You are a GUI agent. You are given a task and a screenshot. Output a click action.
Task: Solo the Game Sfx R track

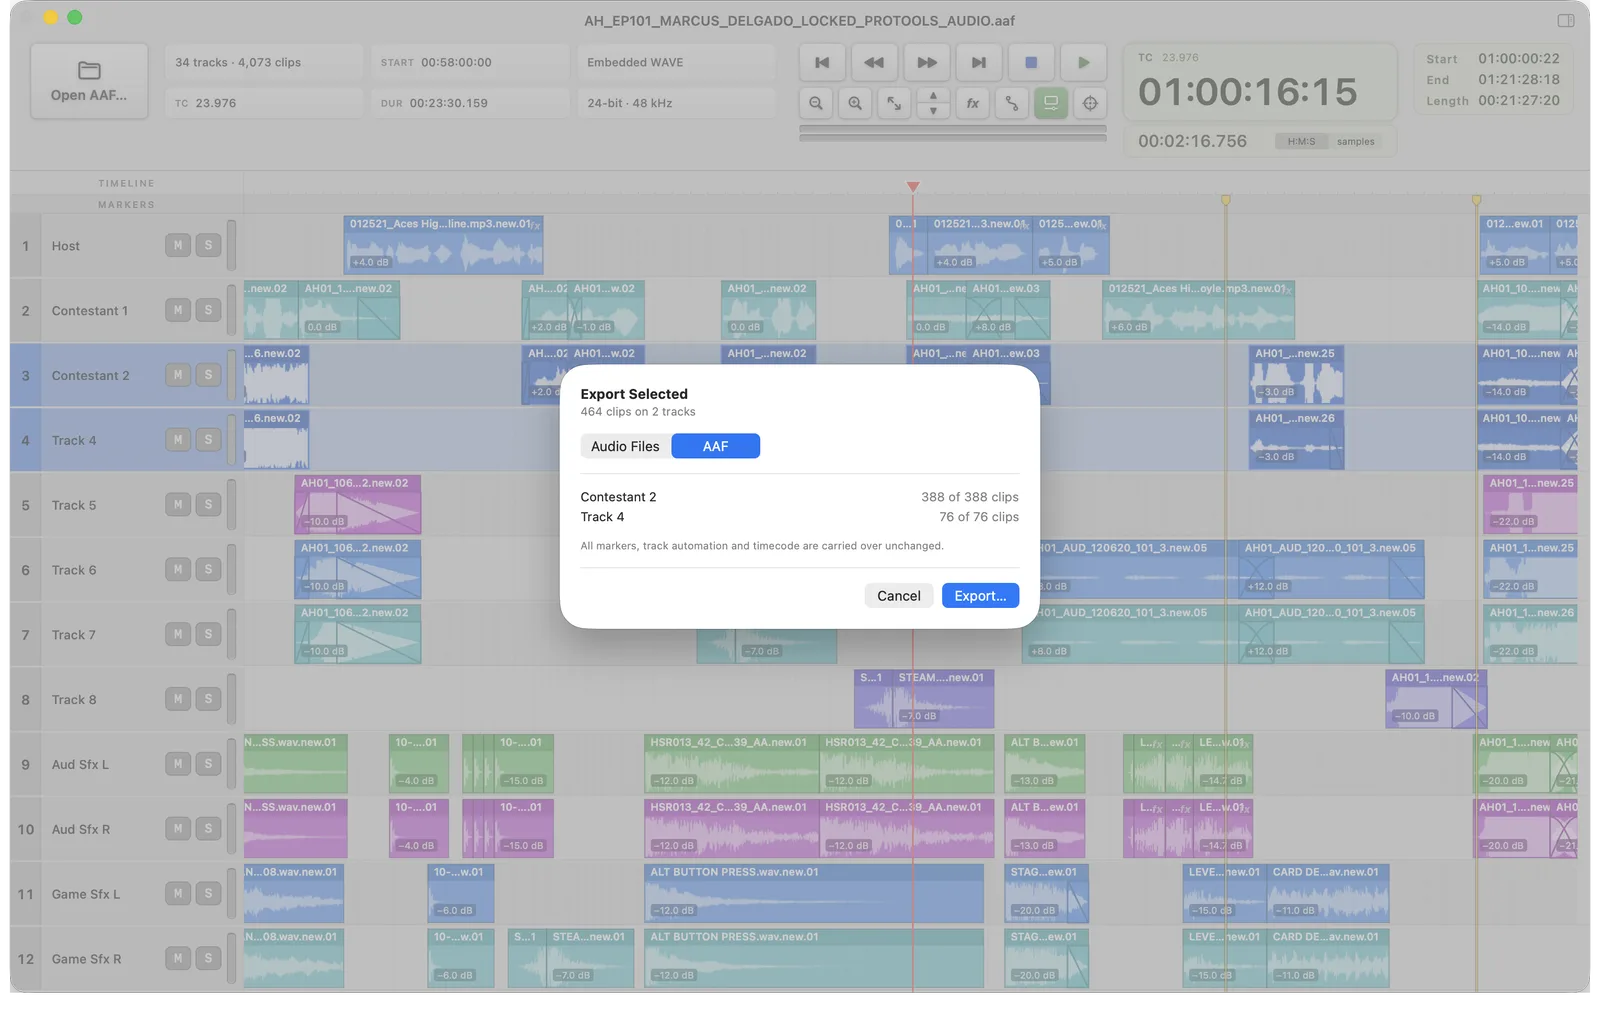(208, 958)
